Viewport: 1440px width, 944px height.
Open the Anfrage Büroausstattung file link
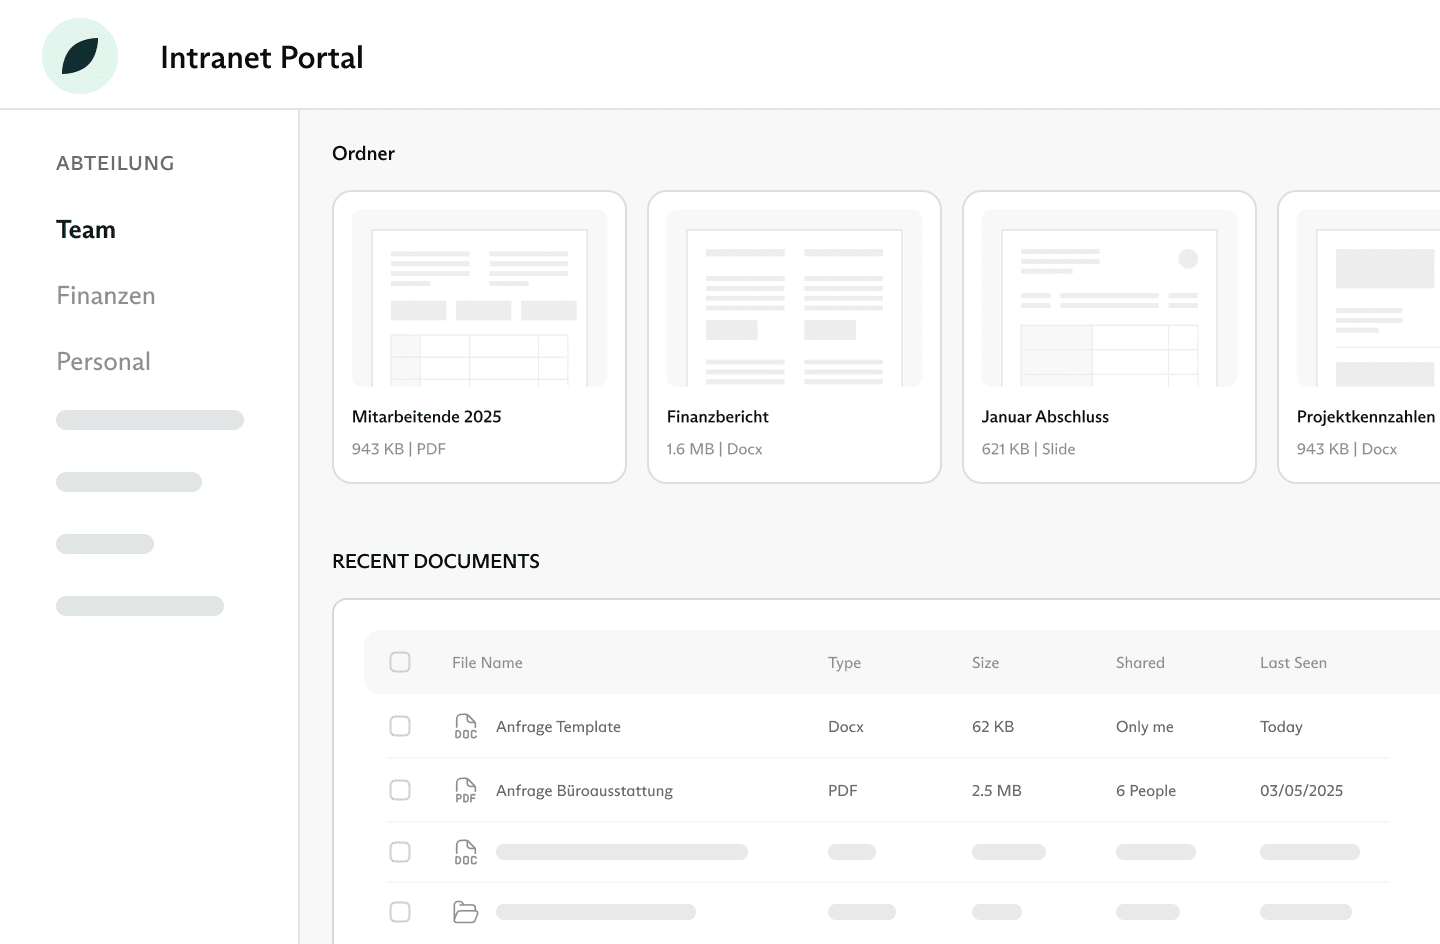pos(584,791)
